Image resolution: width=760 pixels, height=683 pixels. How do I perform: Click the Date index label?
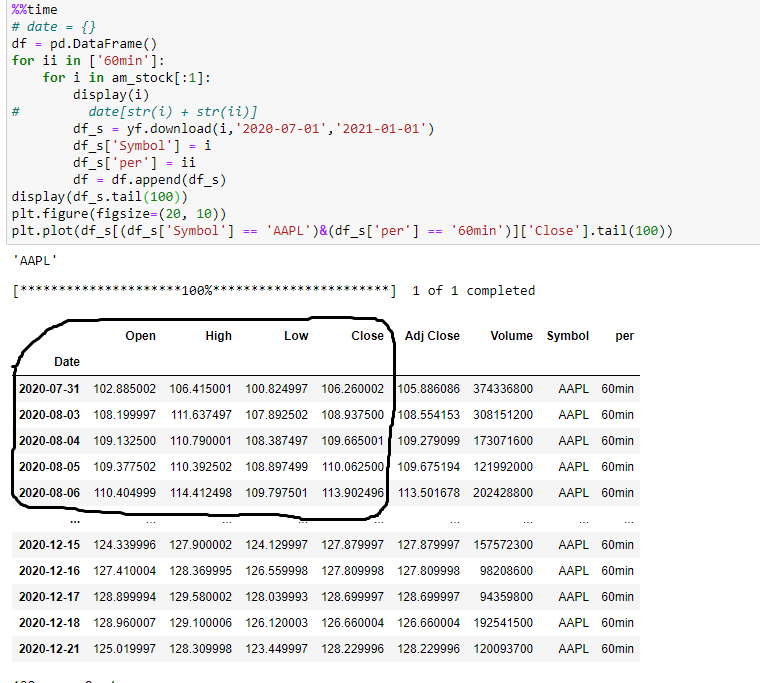click(67, 362)
